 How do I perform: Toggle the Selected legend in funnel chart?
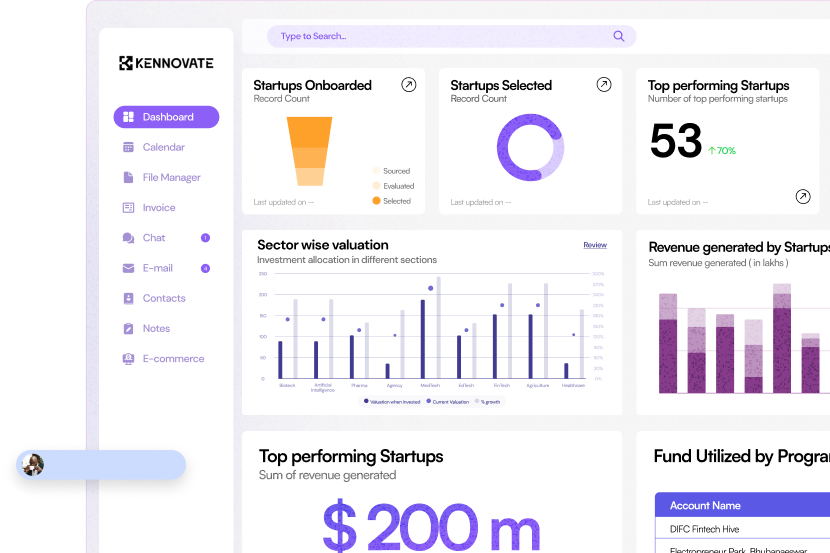pyautogui.click(x=390, y=201)
